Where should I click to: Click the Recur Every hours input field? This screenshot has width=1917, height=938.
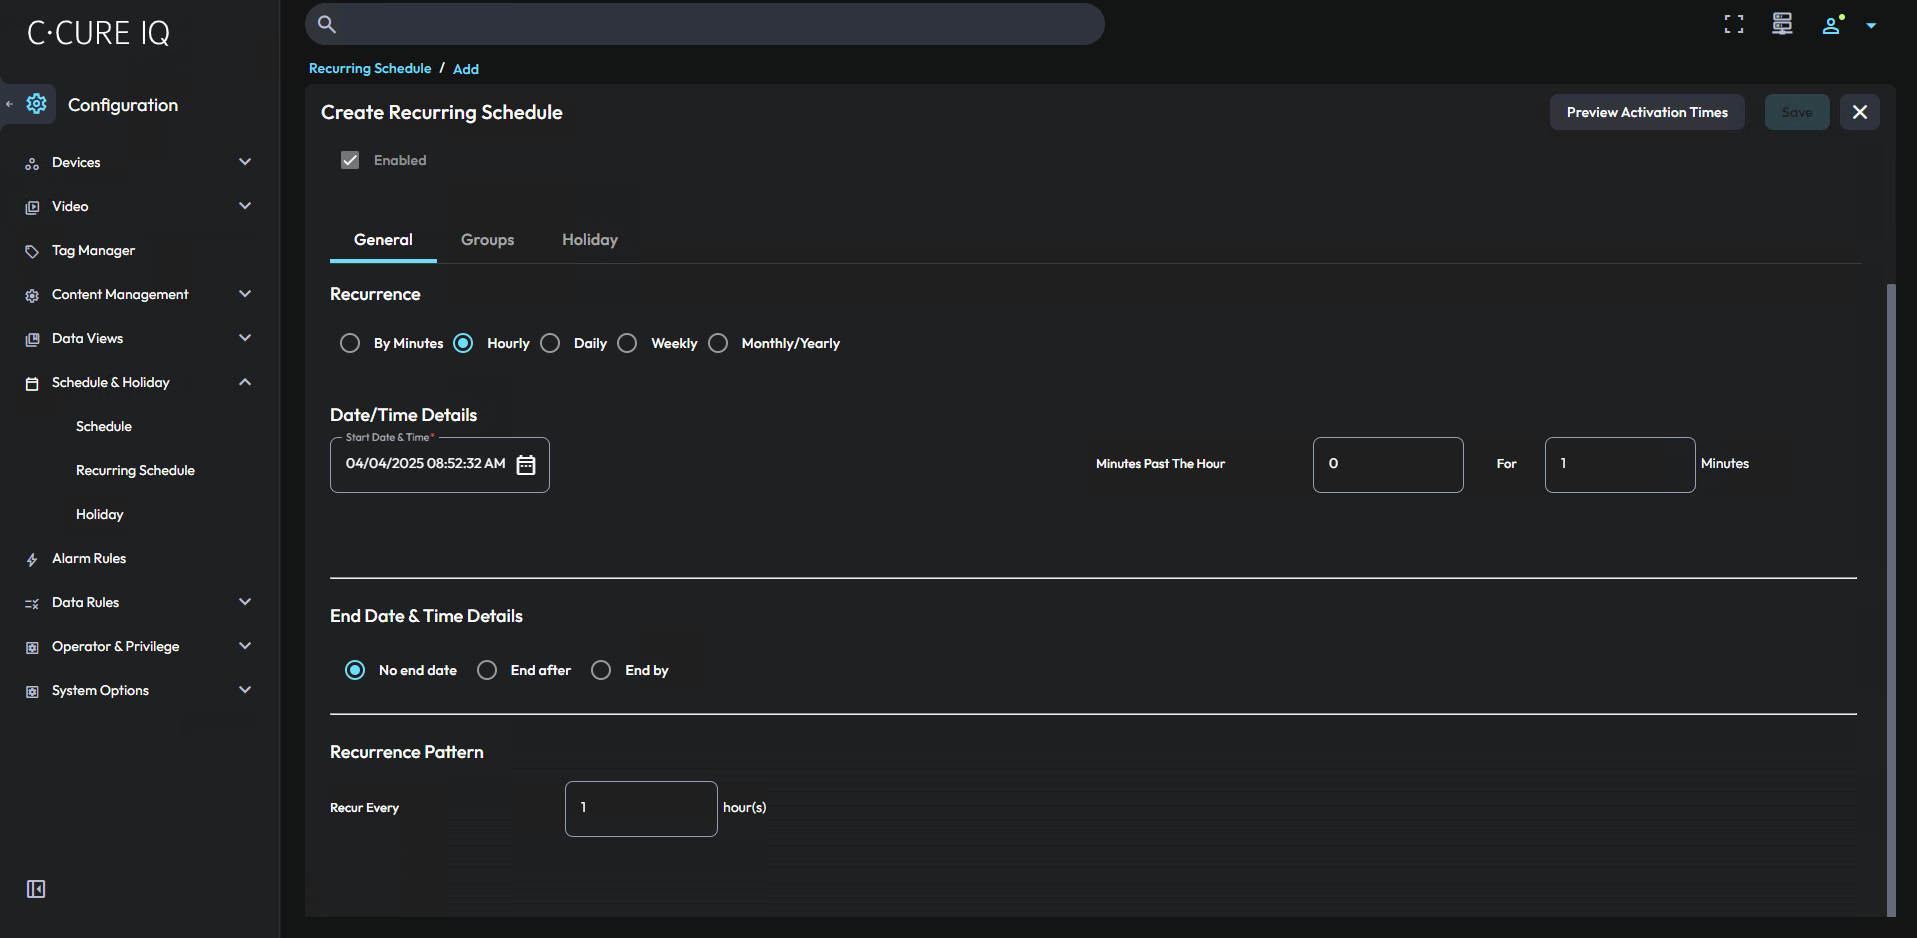(640, 808)
